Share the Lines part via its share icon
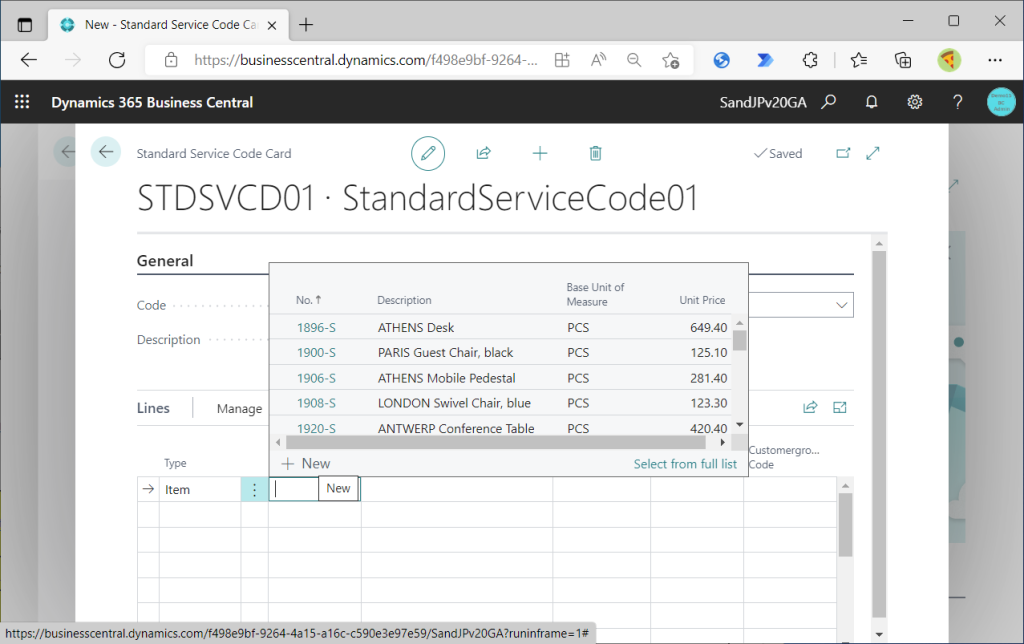The height and width of the screenshot is (644, 1024). point(810,408)
